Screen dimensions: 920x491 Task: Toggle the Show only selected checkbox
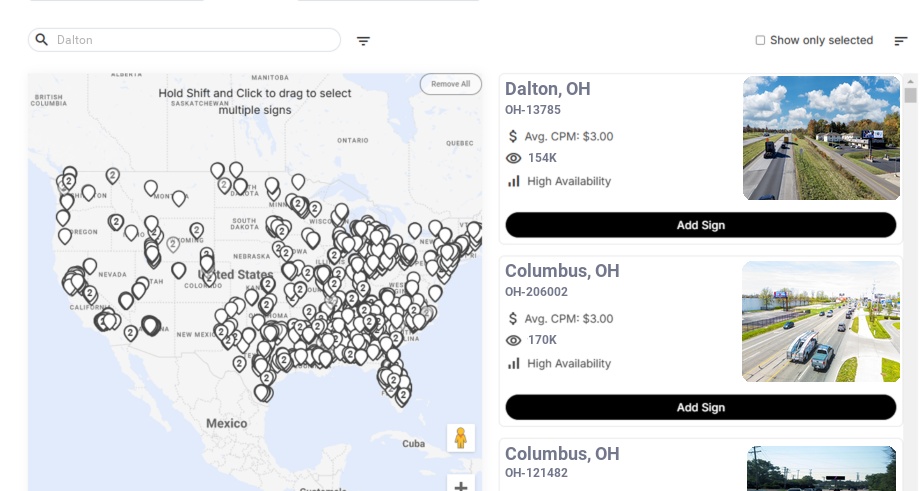tap(760, 41)
